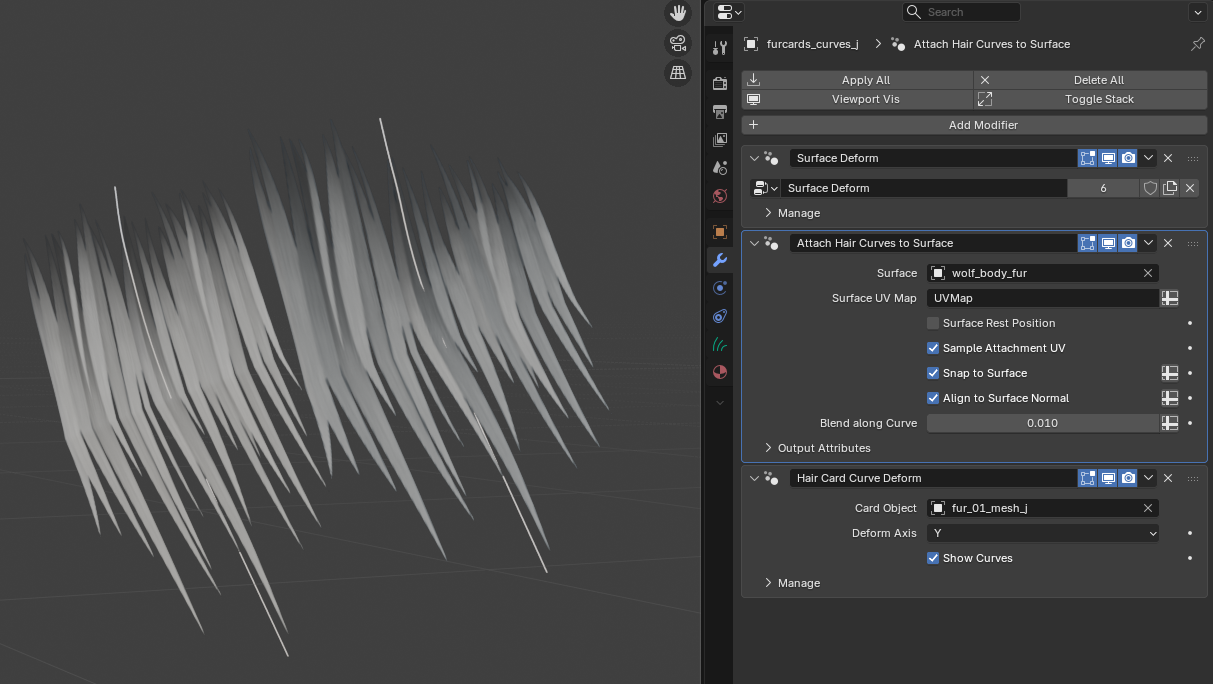Uncheck Align to Surface Normal
The image size is (1213, 684).
point(933,398)
